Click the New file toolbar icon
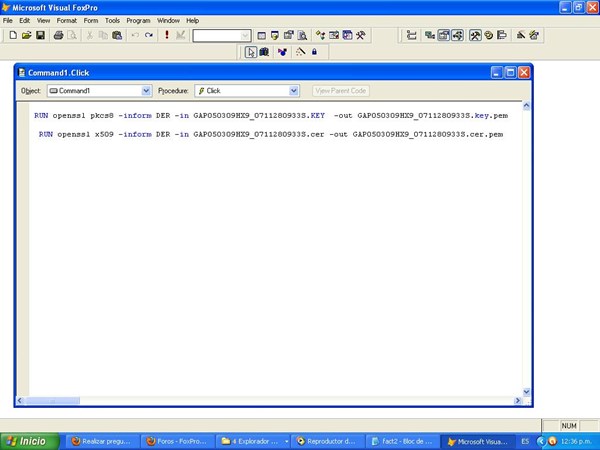This screenshot has width=600, height=450. 12,35
